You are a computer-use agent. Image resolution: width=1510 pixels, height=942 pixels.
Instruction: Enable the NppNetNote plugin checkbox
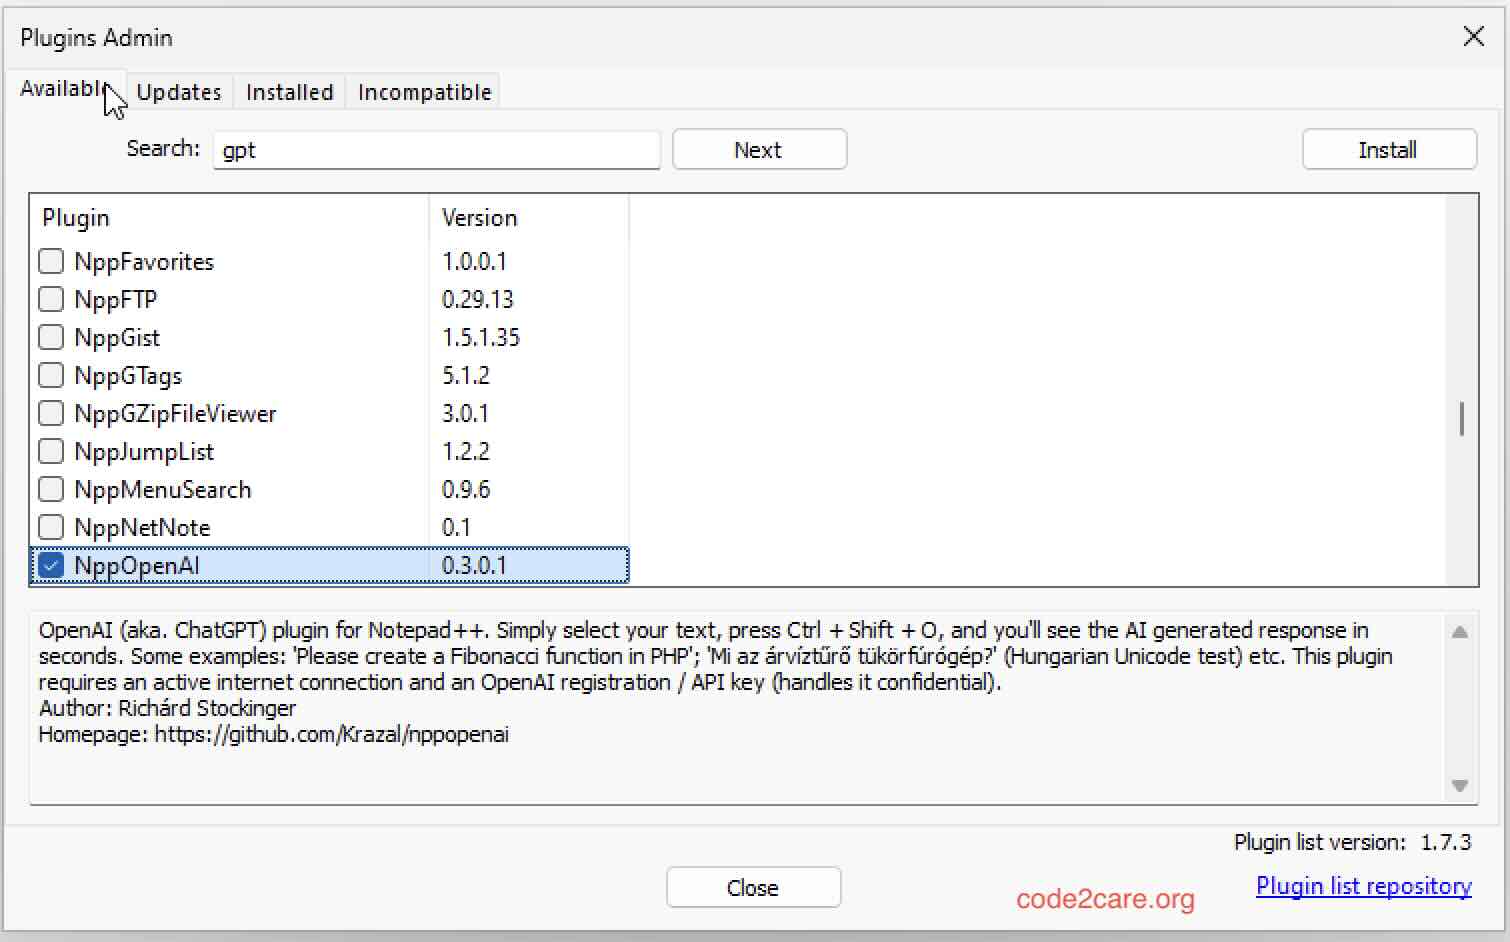(51, 527)
